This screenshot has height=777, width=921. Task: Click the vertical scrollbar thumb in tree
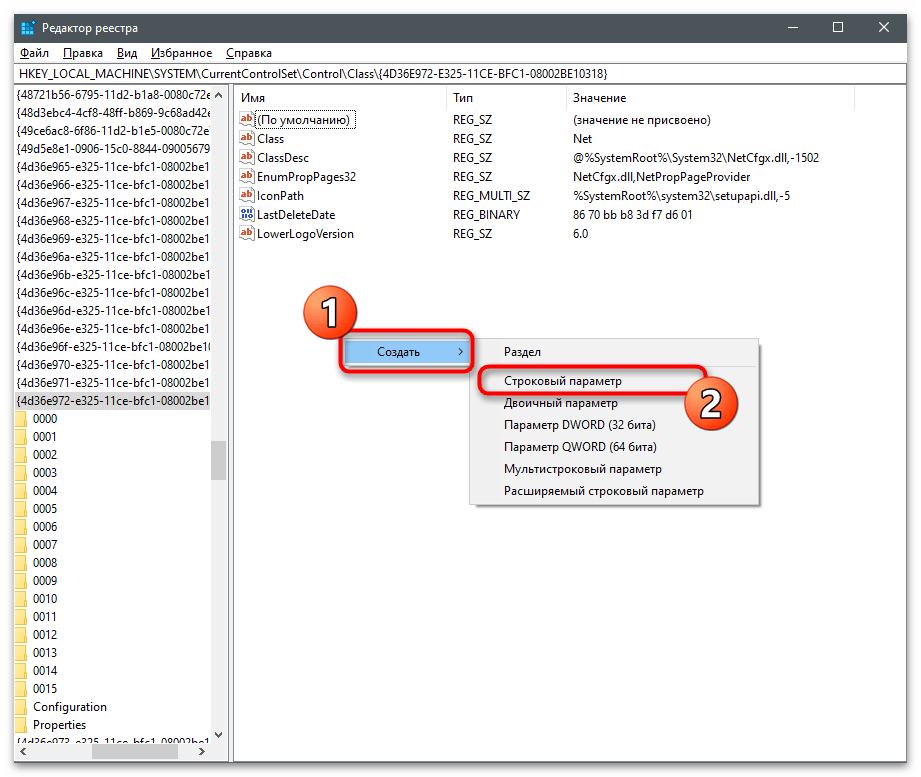(219, 460)
